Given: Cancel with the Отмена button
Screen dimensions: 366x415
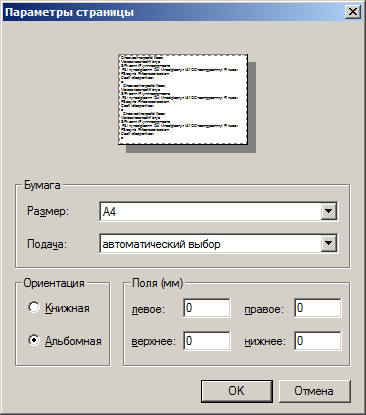Looking at the screenshot, I should coord(314,391).
